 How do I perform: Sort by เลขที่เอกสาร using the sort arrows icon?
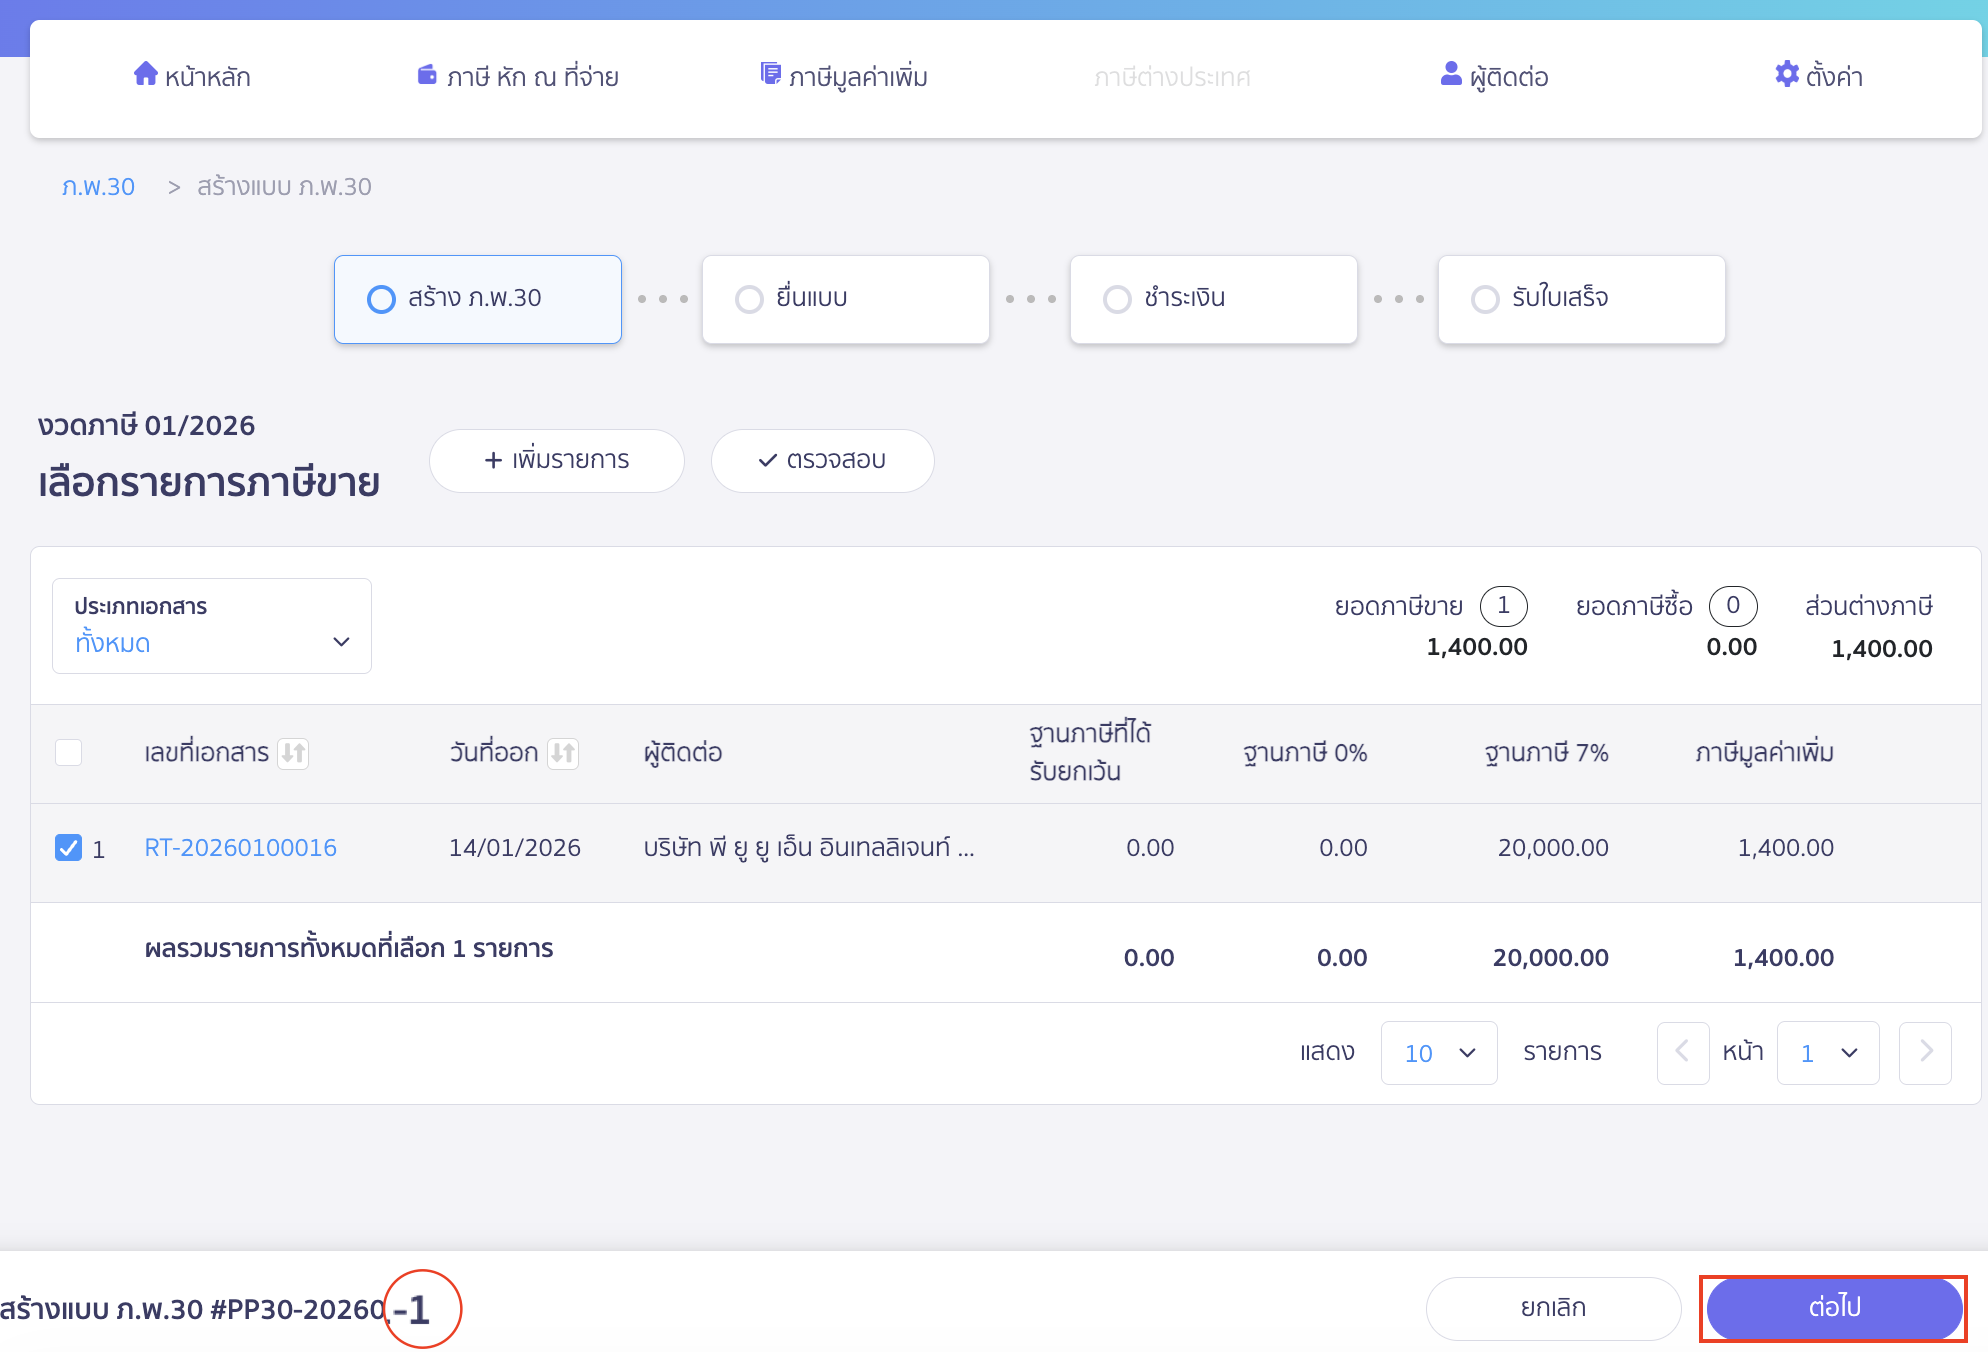tap(294, 754)
